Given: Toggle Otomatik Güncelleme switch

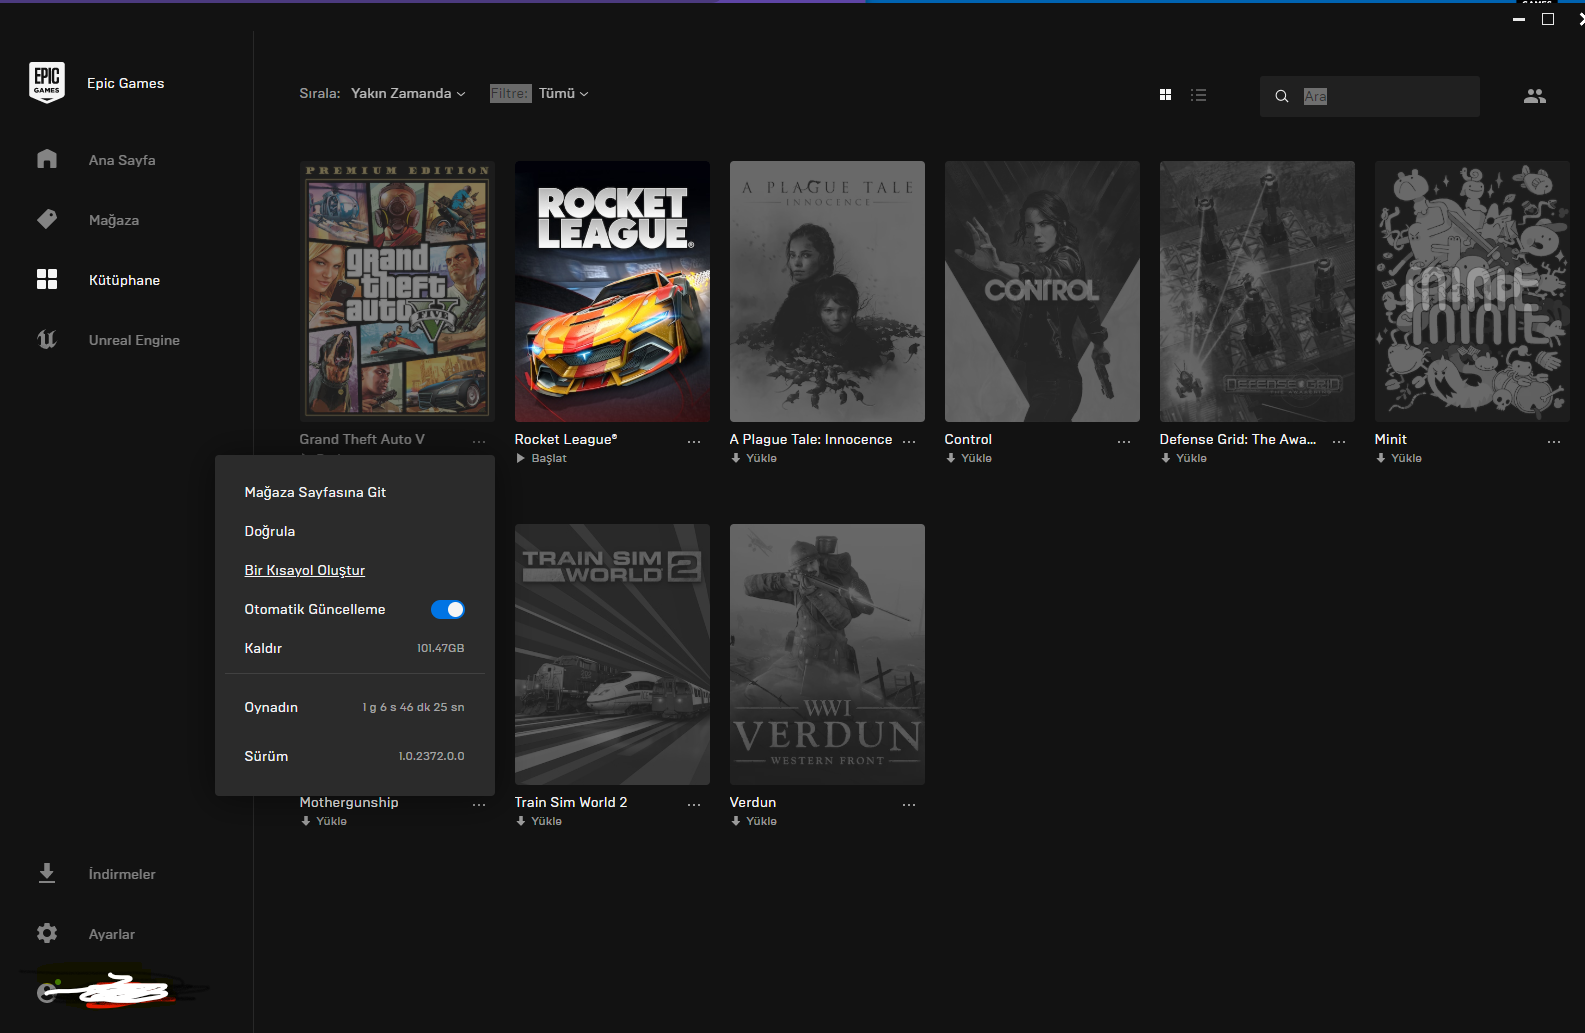Looking at the screenshot, I should pos(448,609).
